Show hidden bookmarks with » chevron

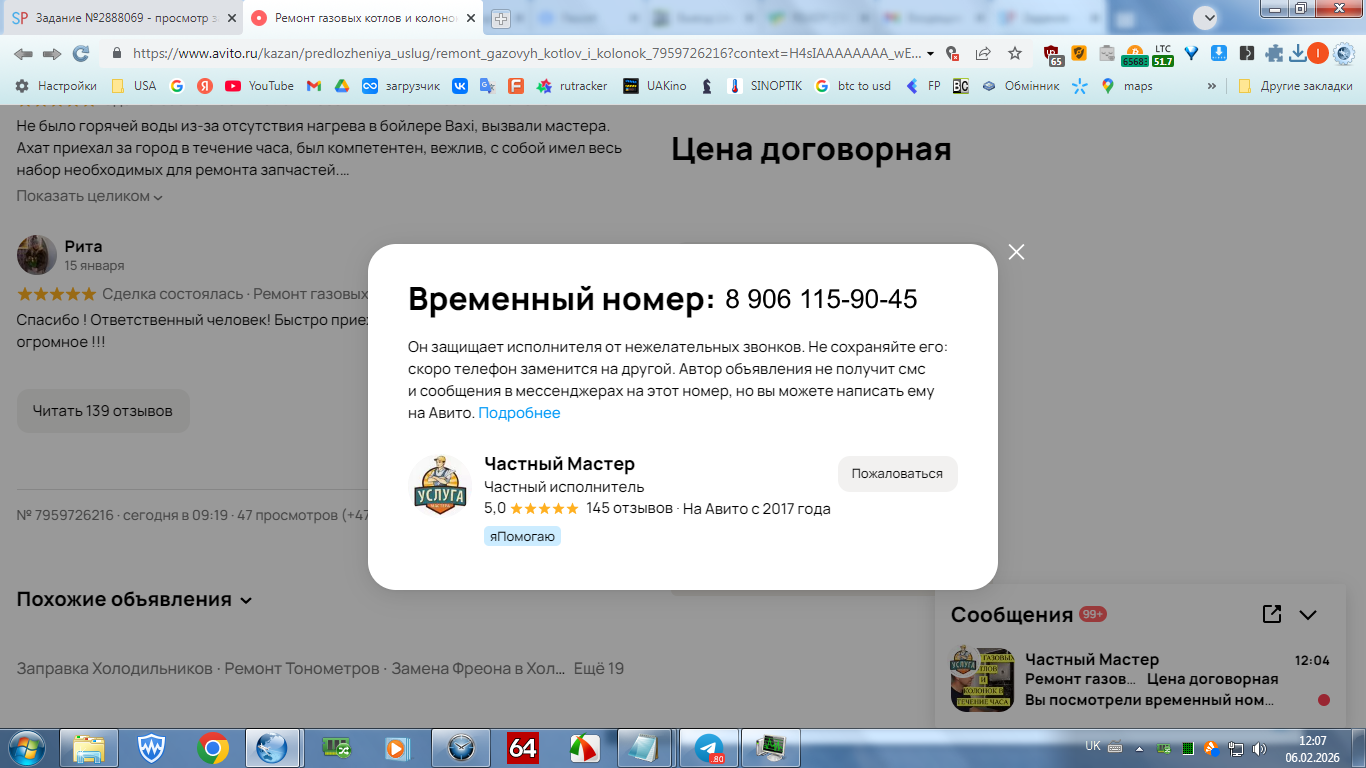click(1212, 86)
